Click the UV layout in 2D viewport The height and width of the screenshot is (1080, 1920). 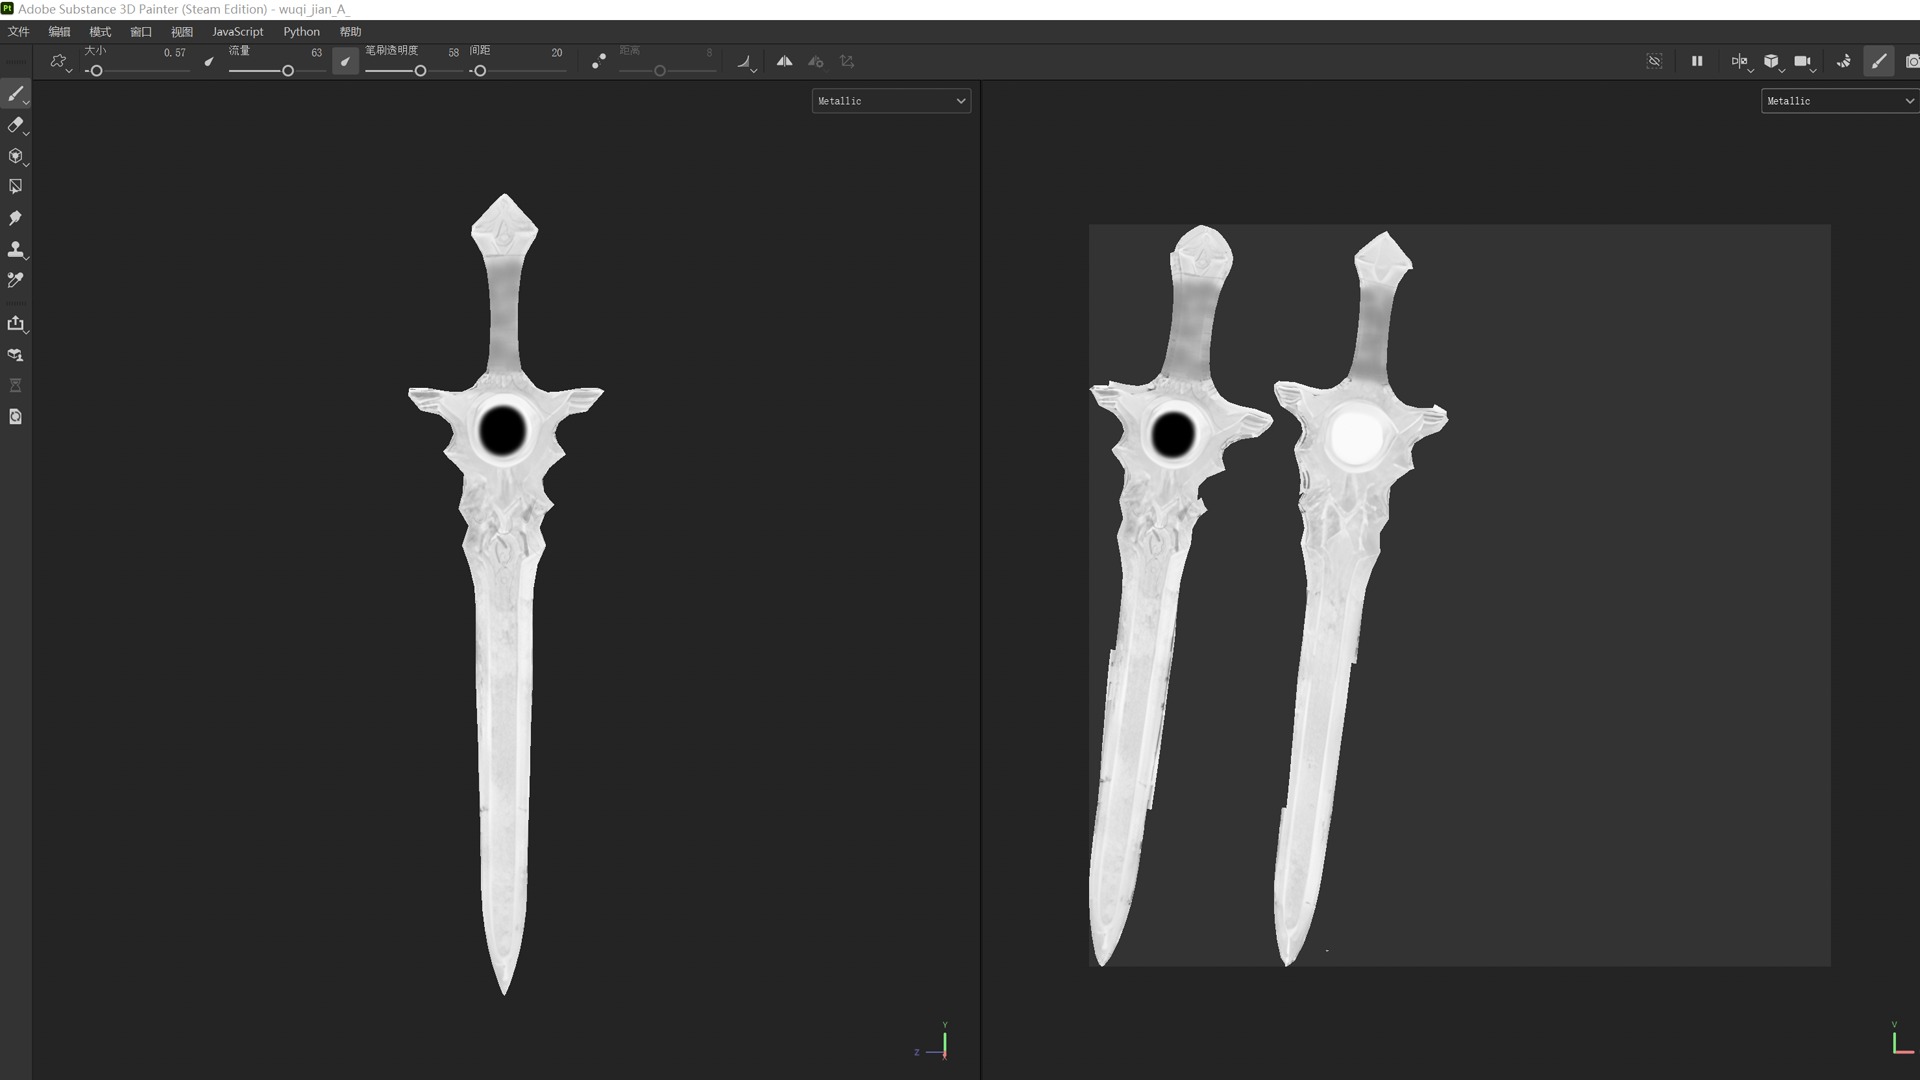1460,595
